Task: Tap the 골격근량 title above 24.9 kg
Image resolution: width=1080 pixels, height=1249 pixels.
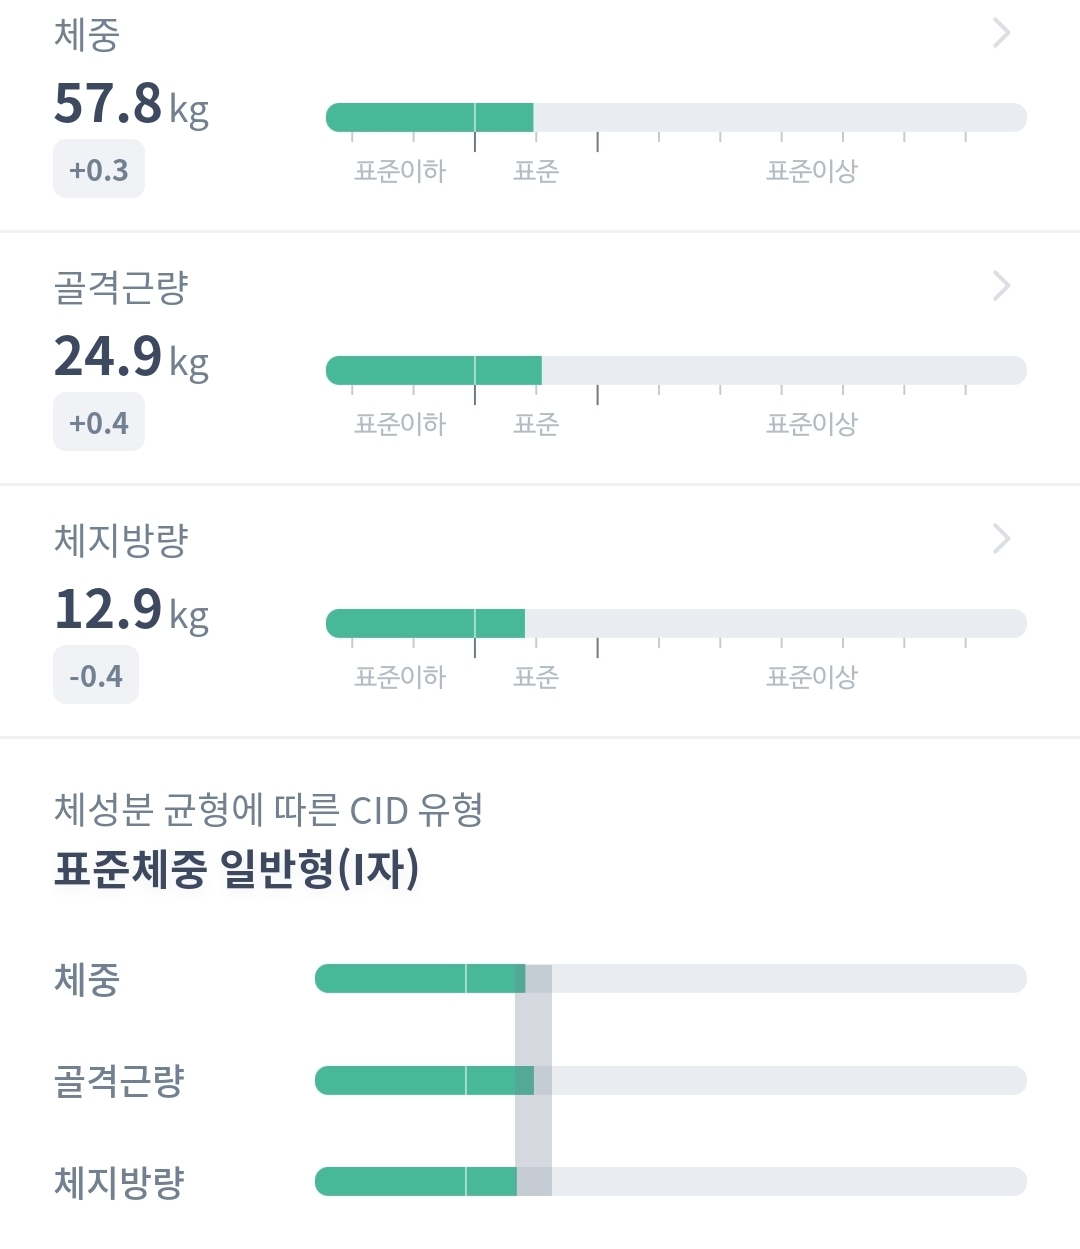Action: click(121, 288)
